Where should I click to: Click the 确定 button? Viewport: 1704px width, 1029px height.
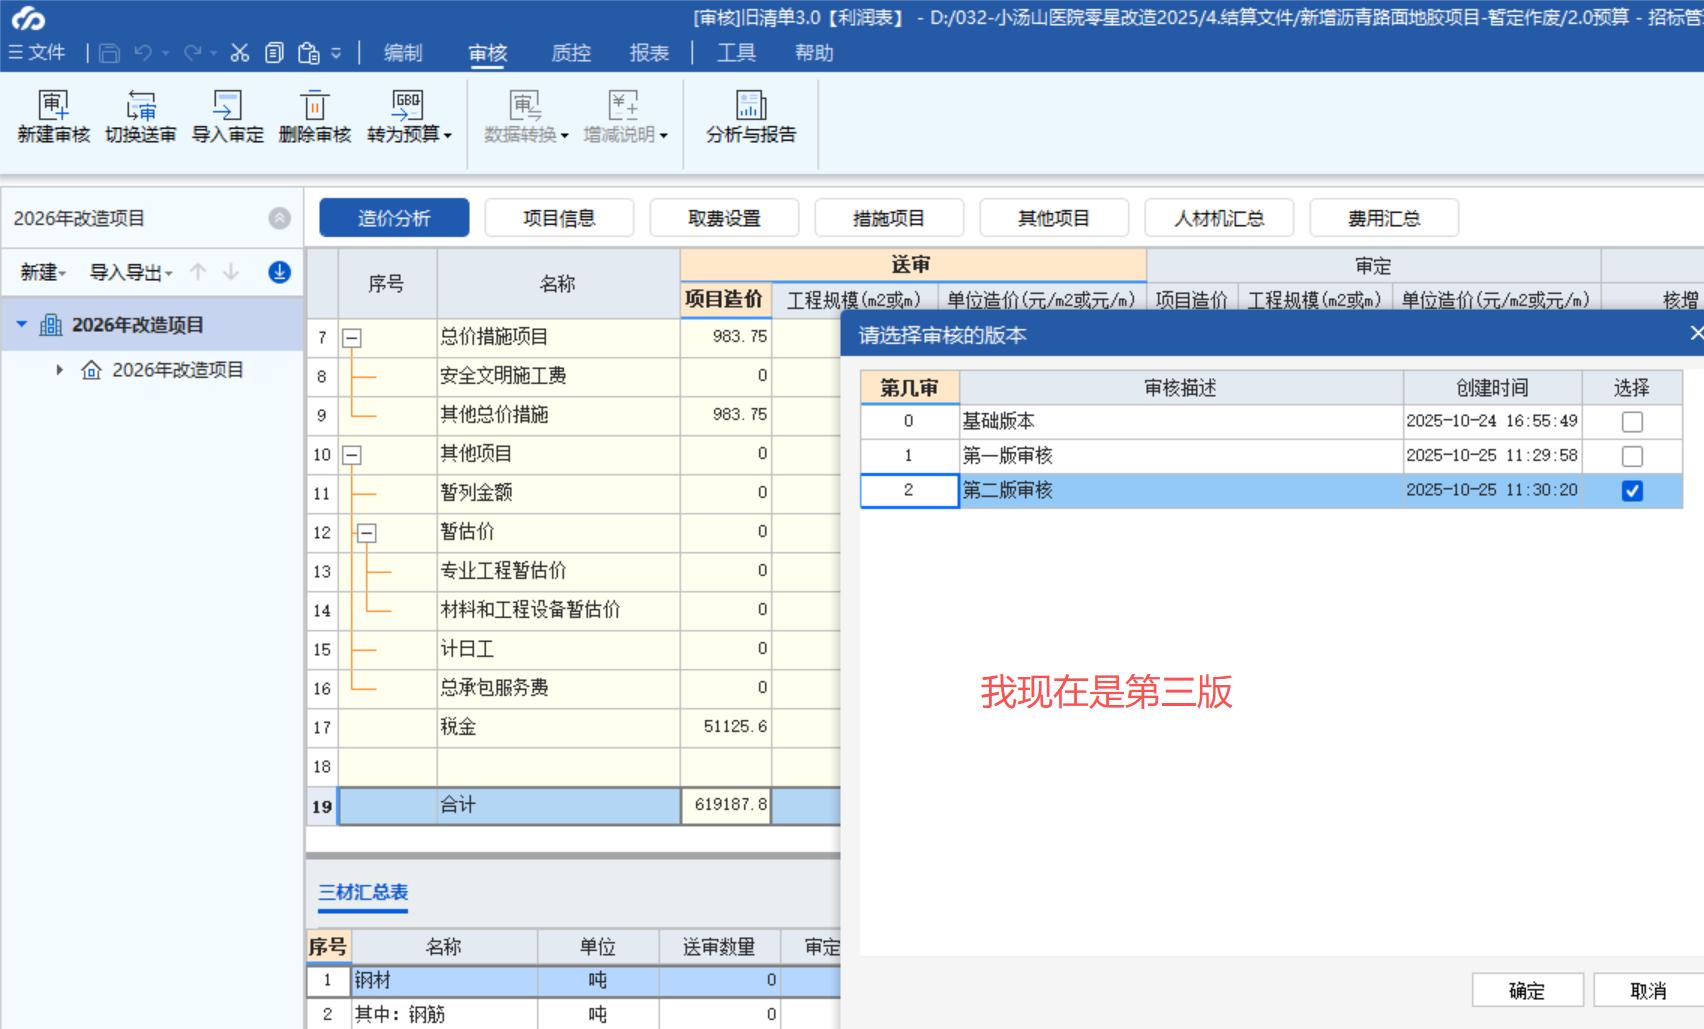1527,989
